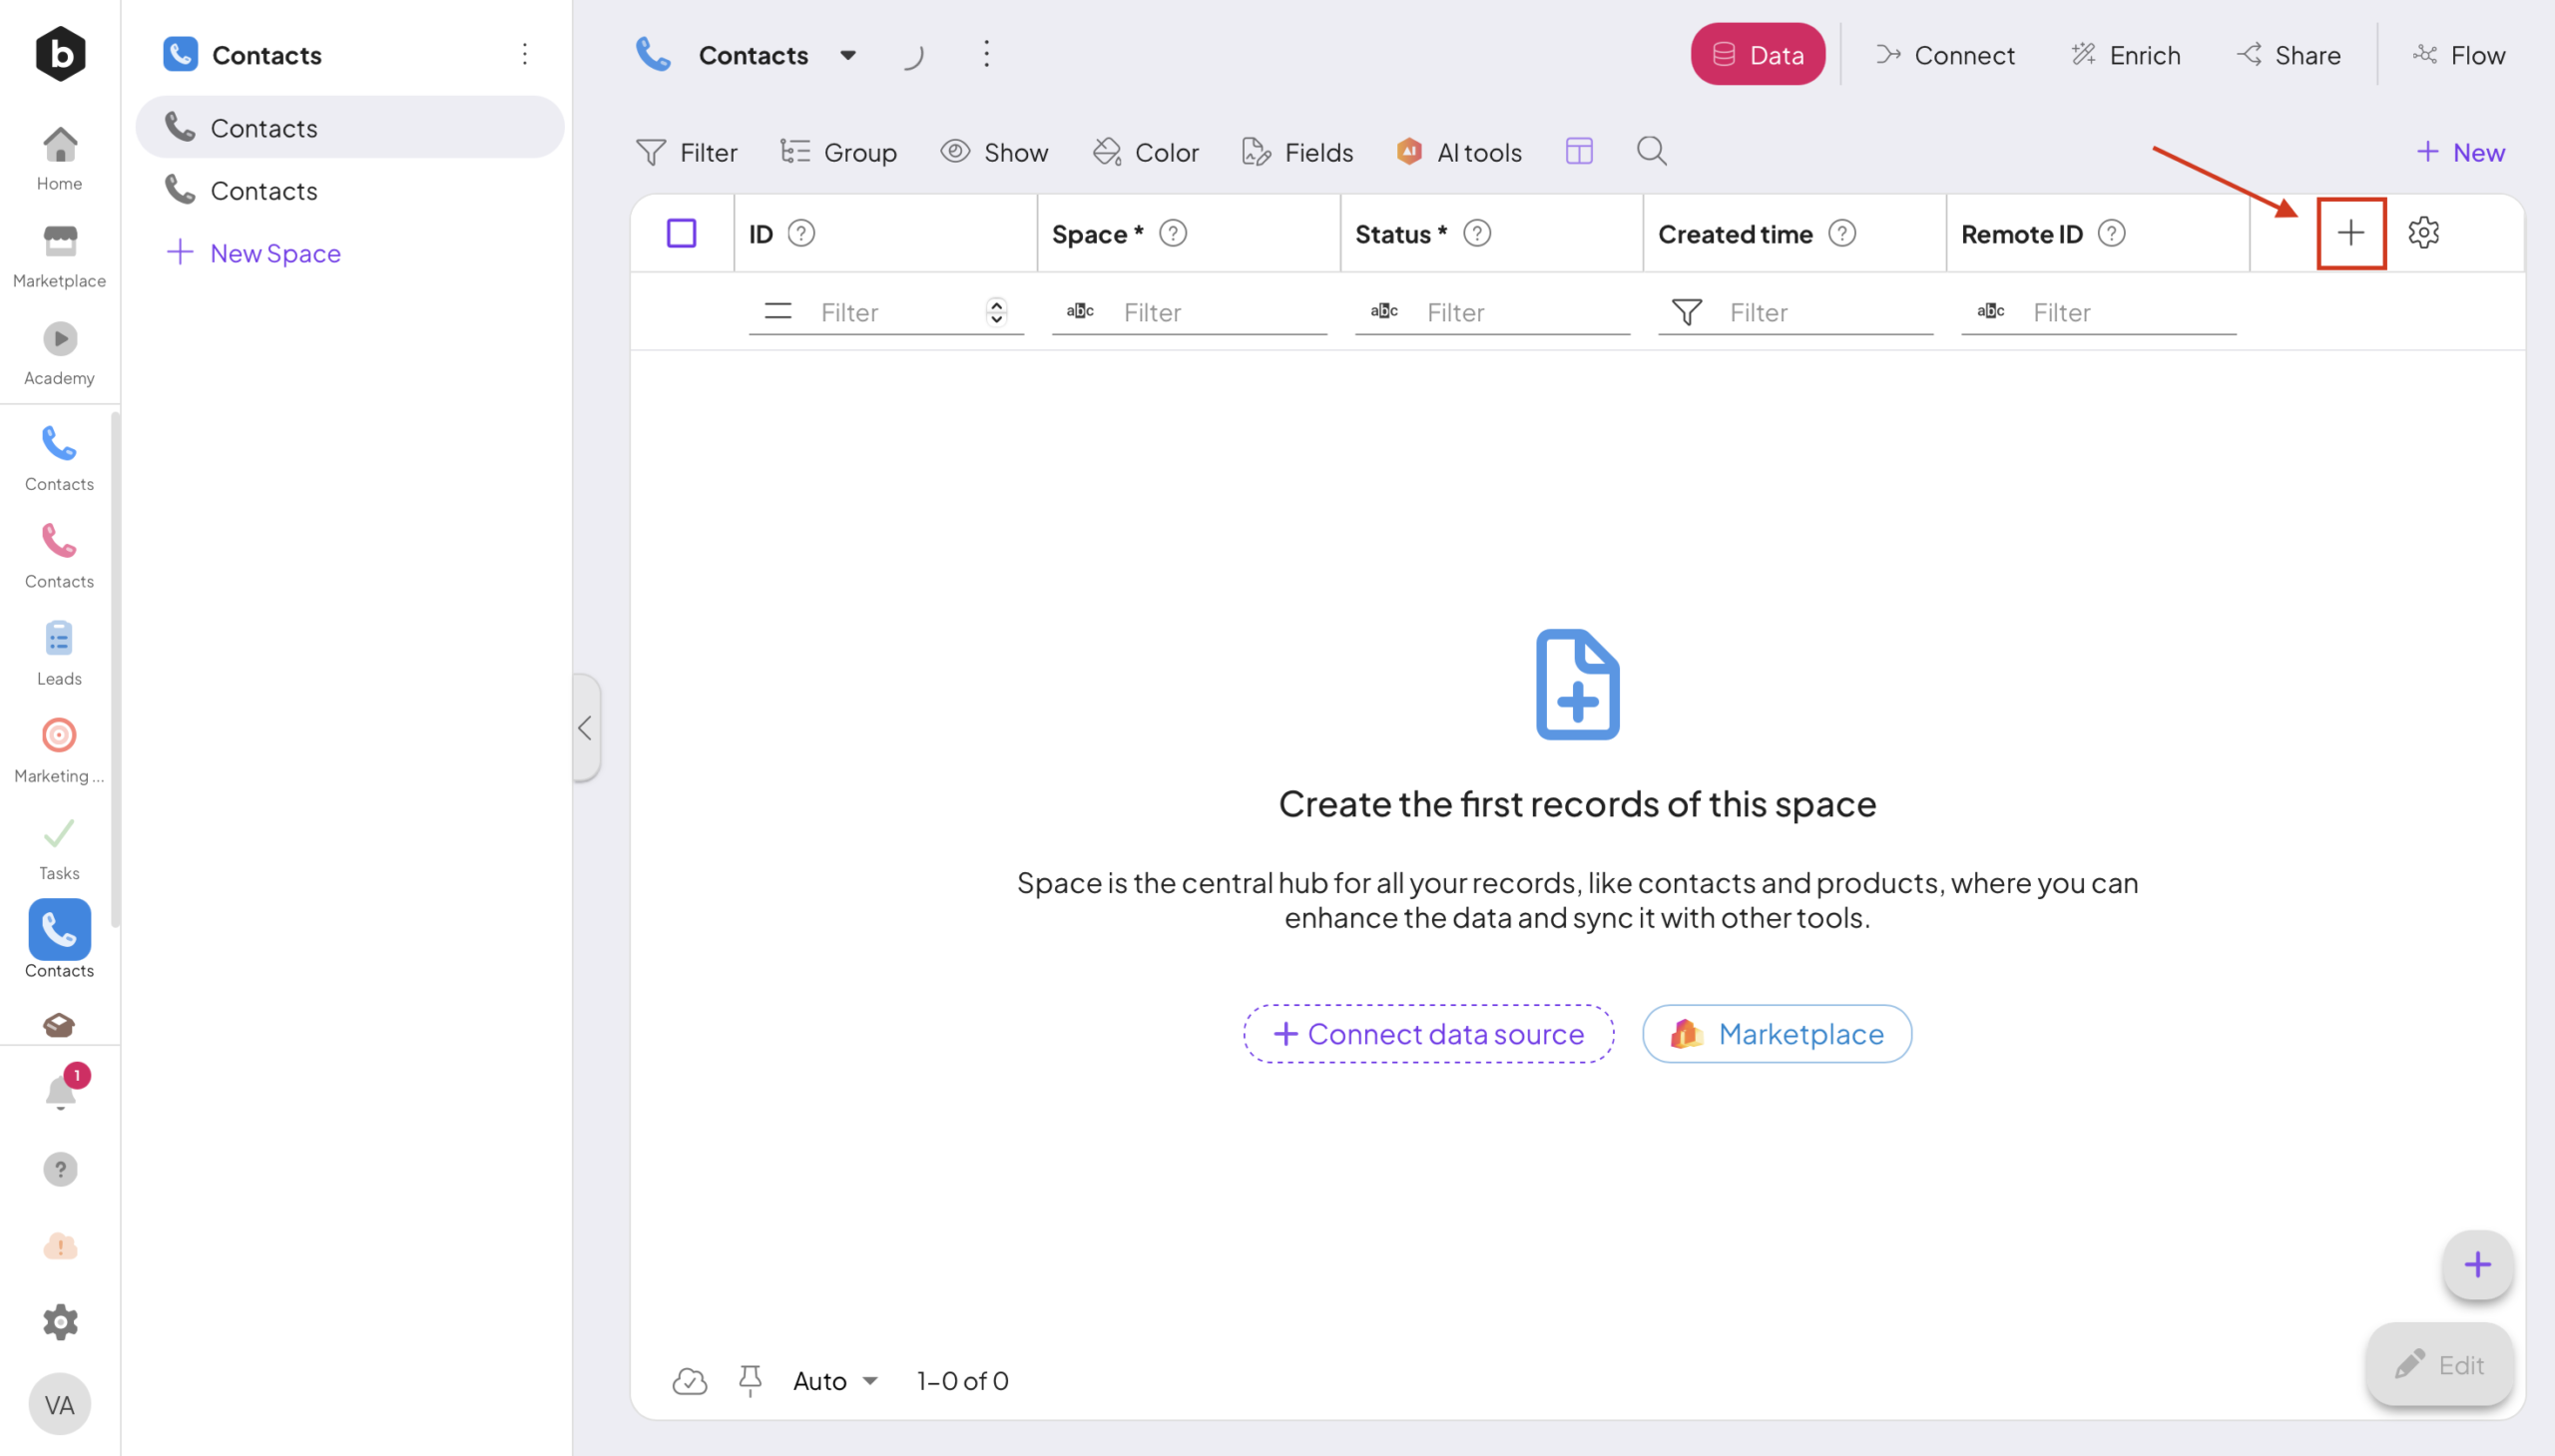Screen dimensions: 2555x1456
Task: Collapse the left spaces side panel
Action: click(x=585, y=727)
